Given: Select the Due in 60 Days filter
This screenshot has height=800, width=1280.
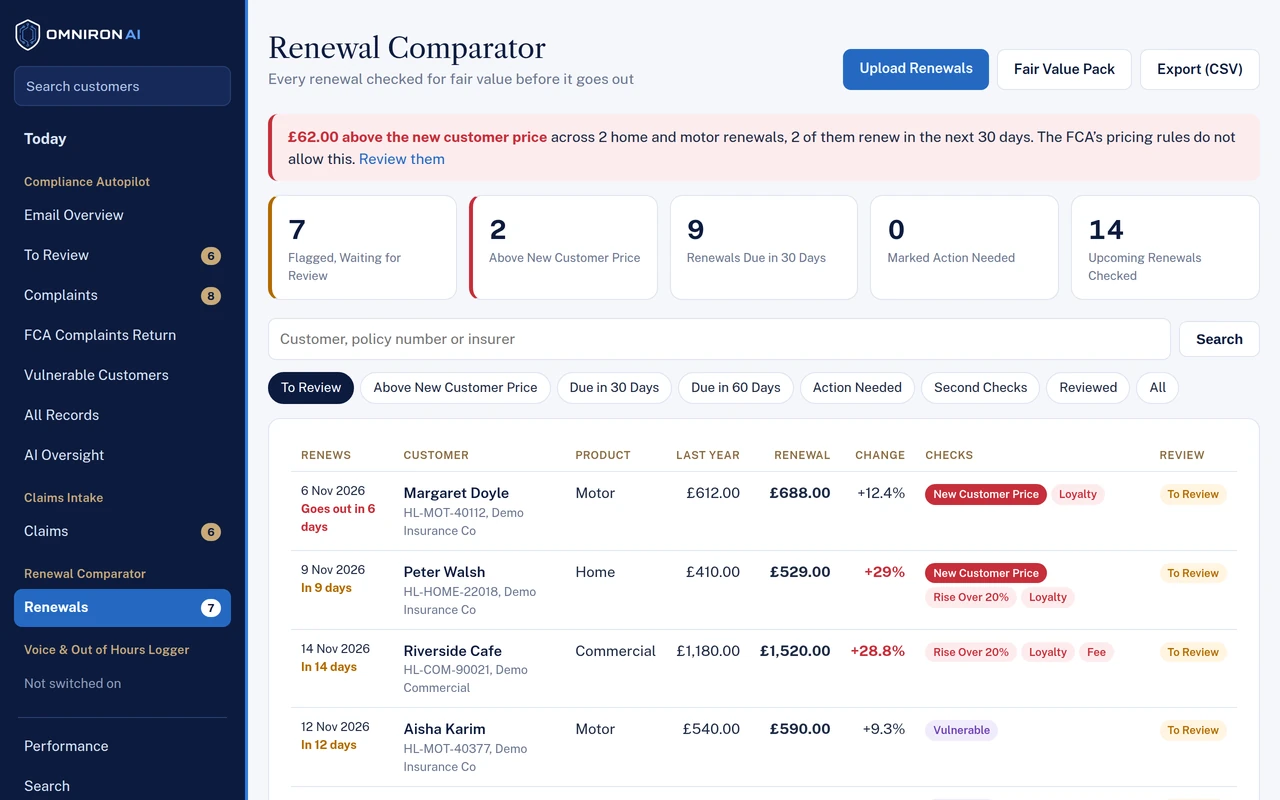Looking at the screenshot, I should pyautogui.click(x=736, y=388).
